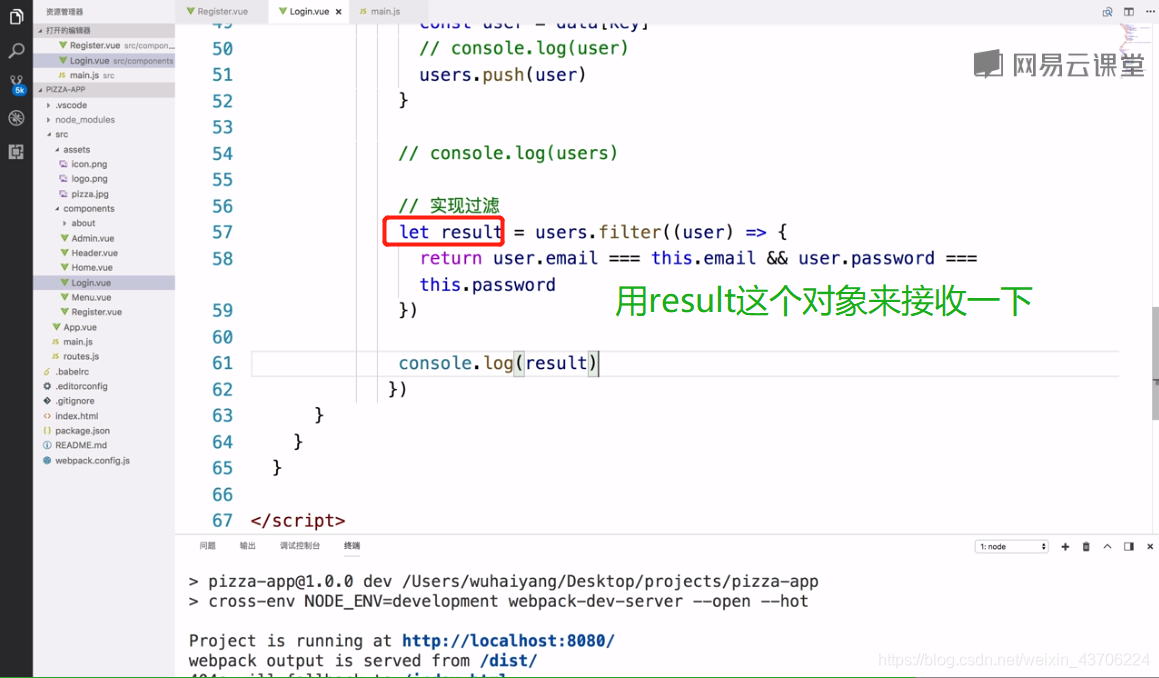The height and width of the screenshot is (678, 1159).
Task: Open Header.vue in file tree
Action: [x=103, y=253]
